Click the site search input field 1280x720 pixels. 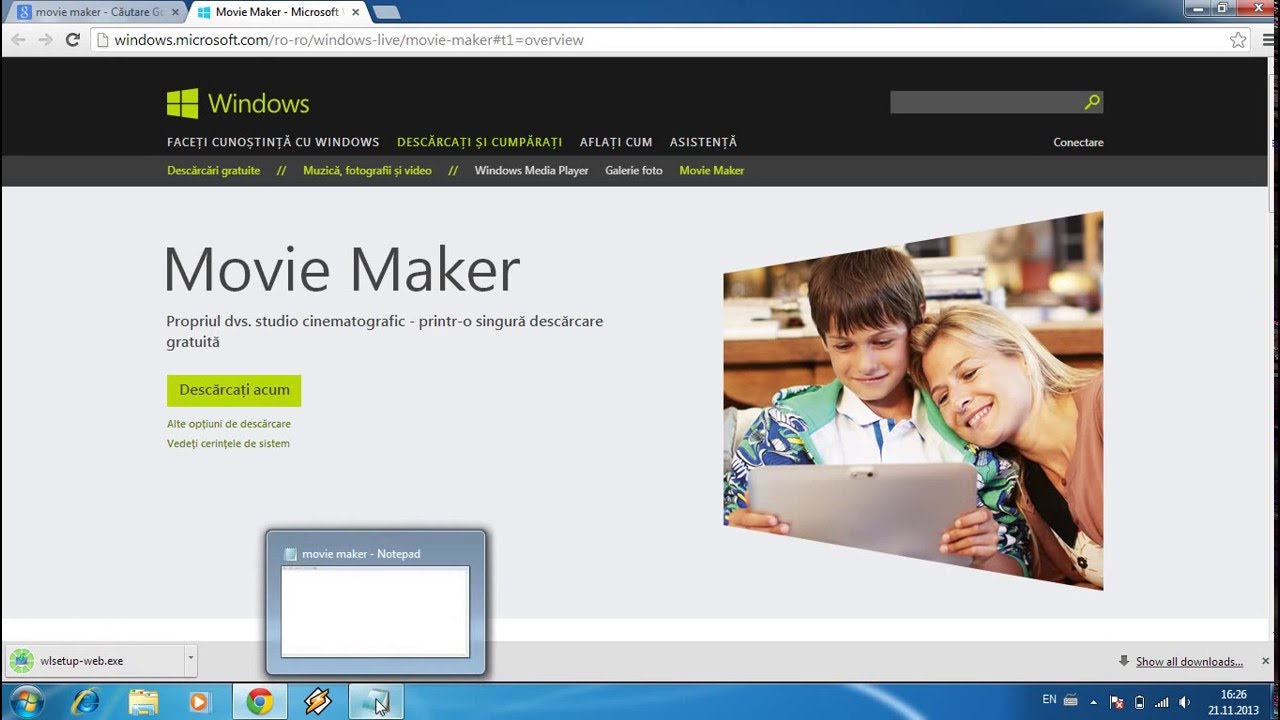point(986,102)
